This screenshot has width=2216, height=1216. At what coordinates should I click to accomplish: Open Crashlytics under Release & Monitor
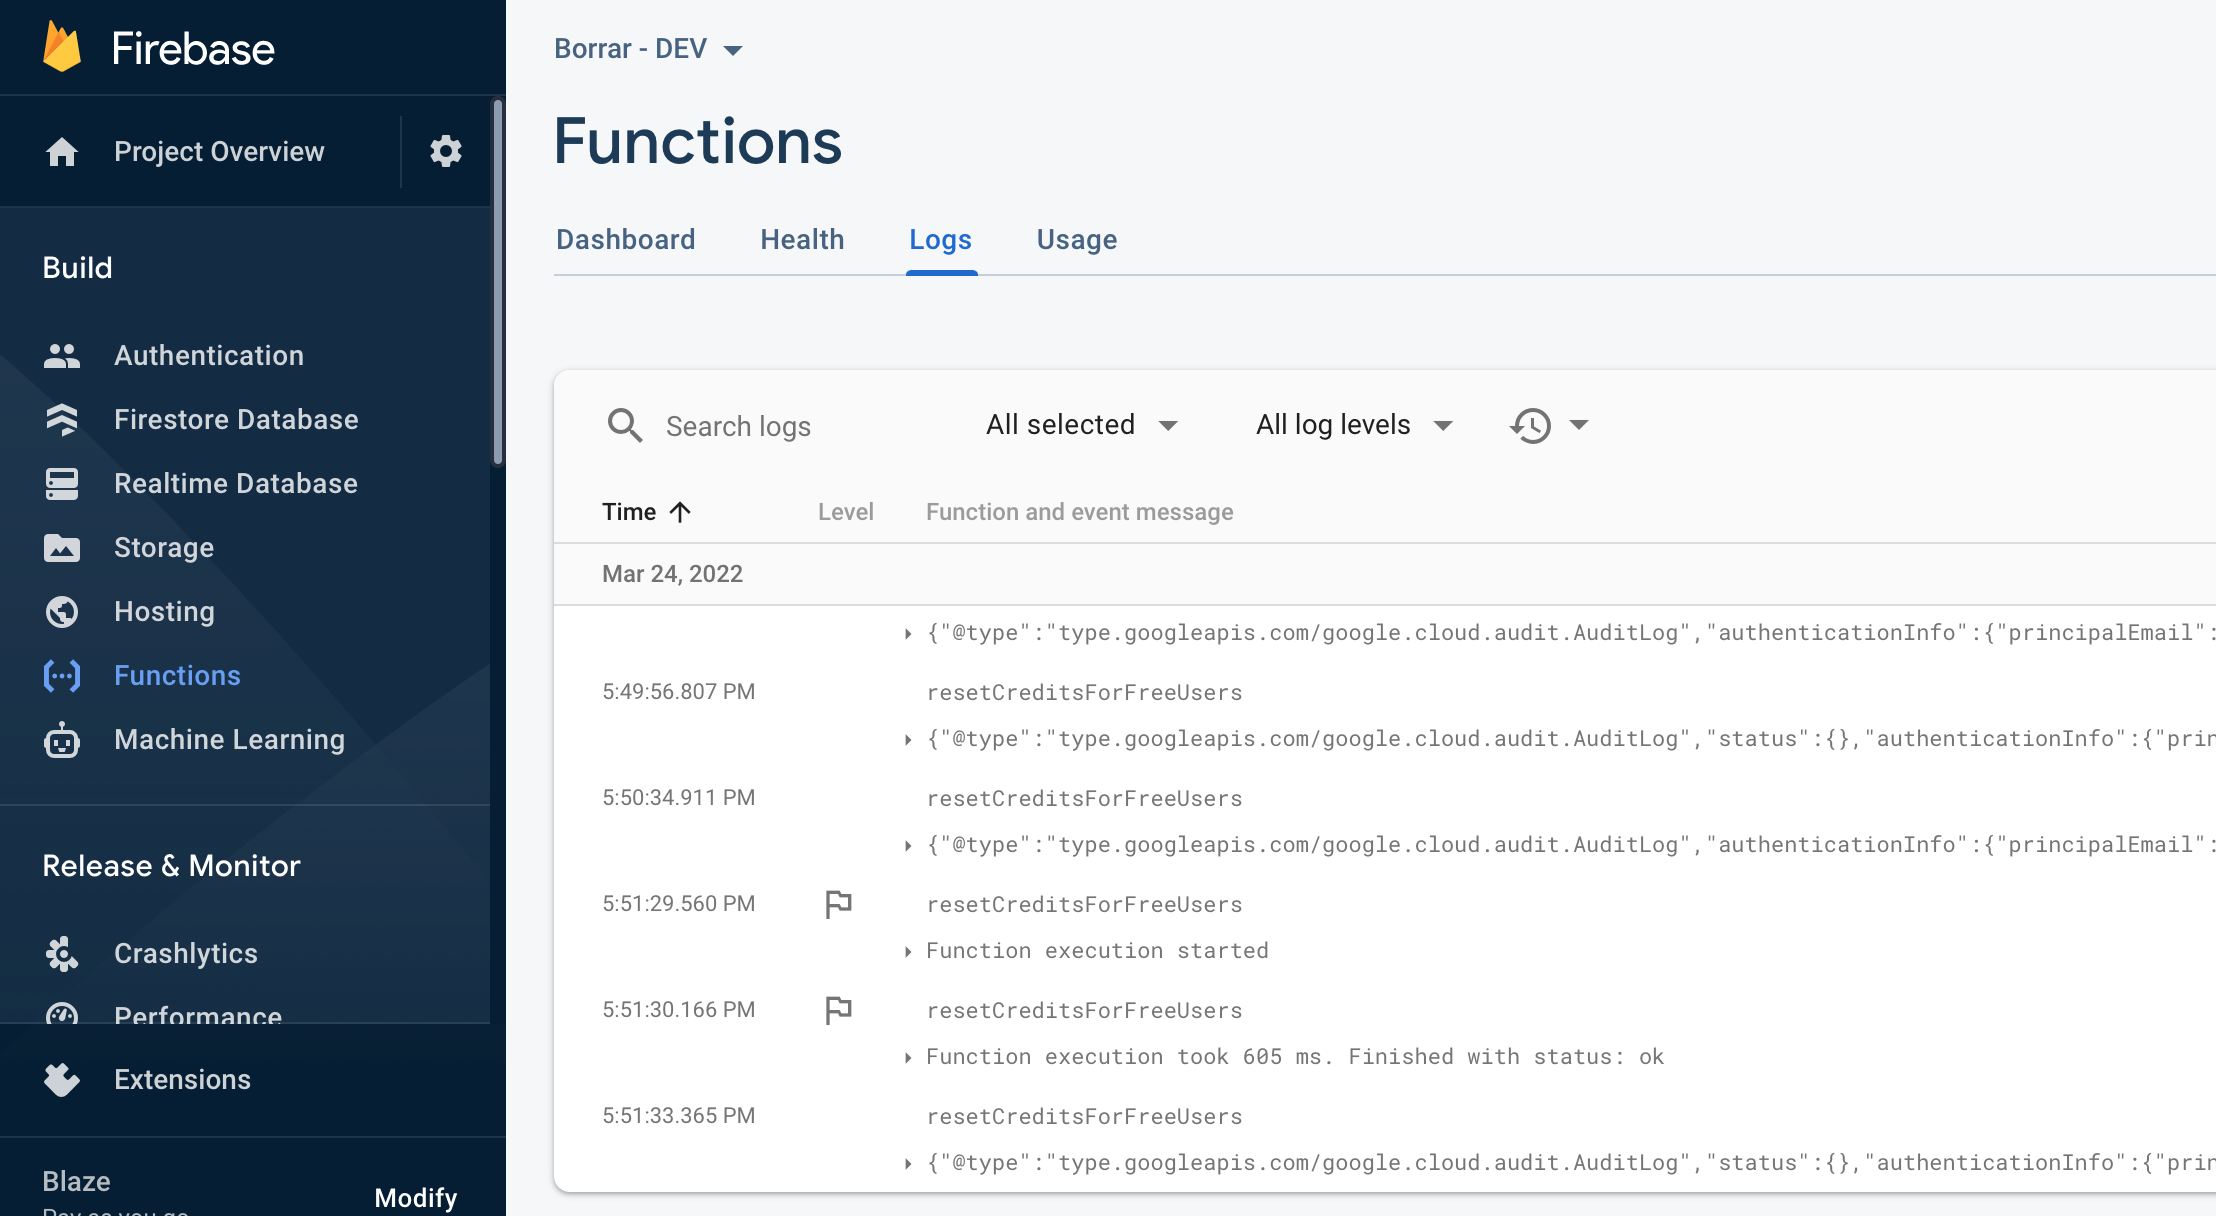pos(185,953)
